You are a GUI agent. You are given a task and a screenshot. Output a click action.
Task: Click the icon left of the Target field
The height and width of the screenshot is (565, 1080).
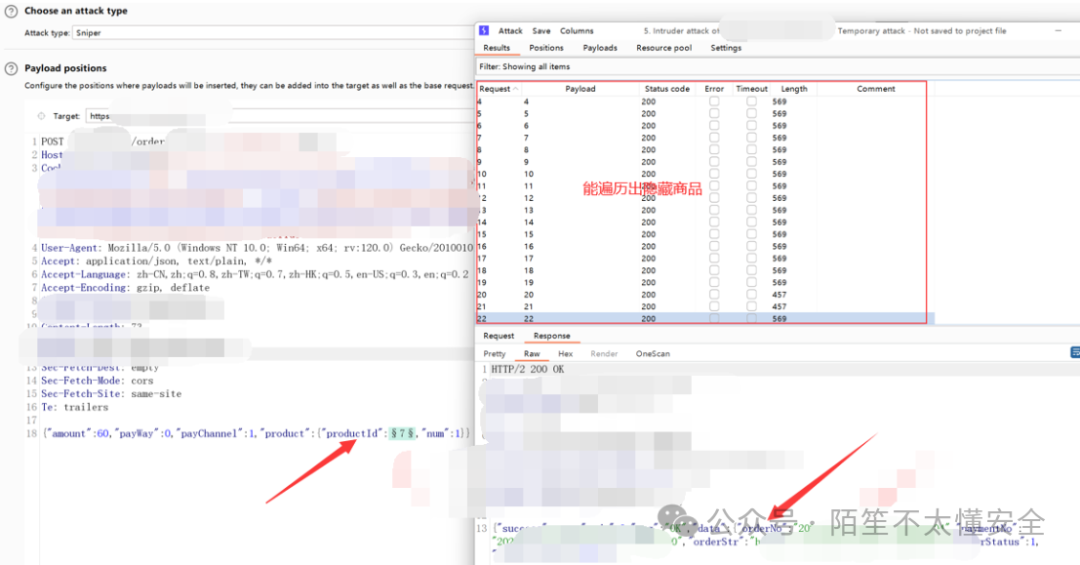pyautogui.click(x=41, y=116)
